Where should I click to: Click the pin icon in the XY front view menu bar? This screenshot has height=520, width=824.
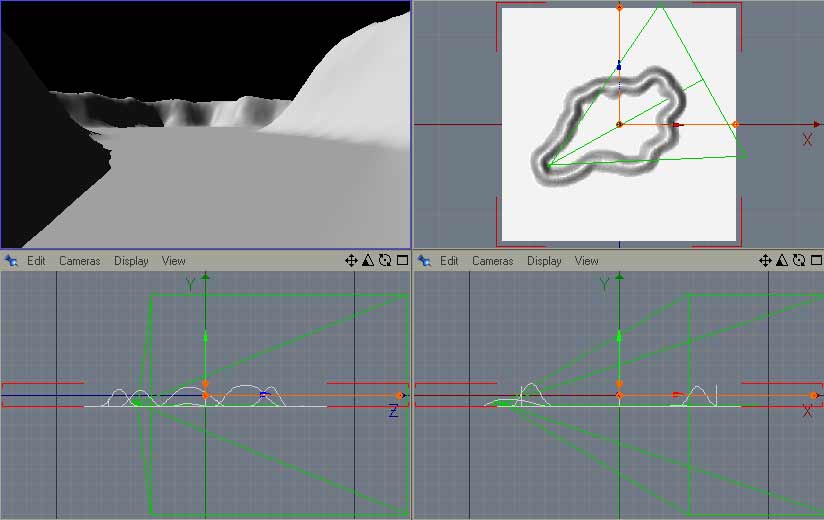pyautogui.click(x=424, y=261)
